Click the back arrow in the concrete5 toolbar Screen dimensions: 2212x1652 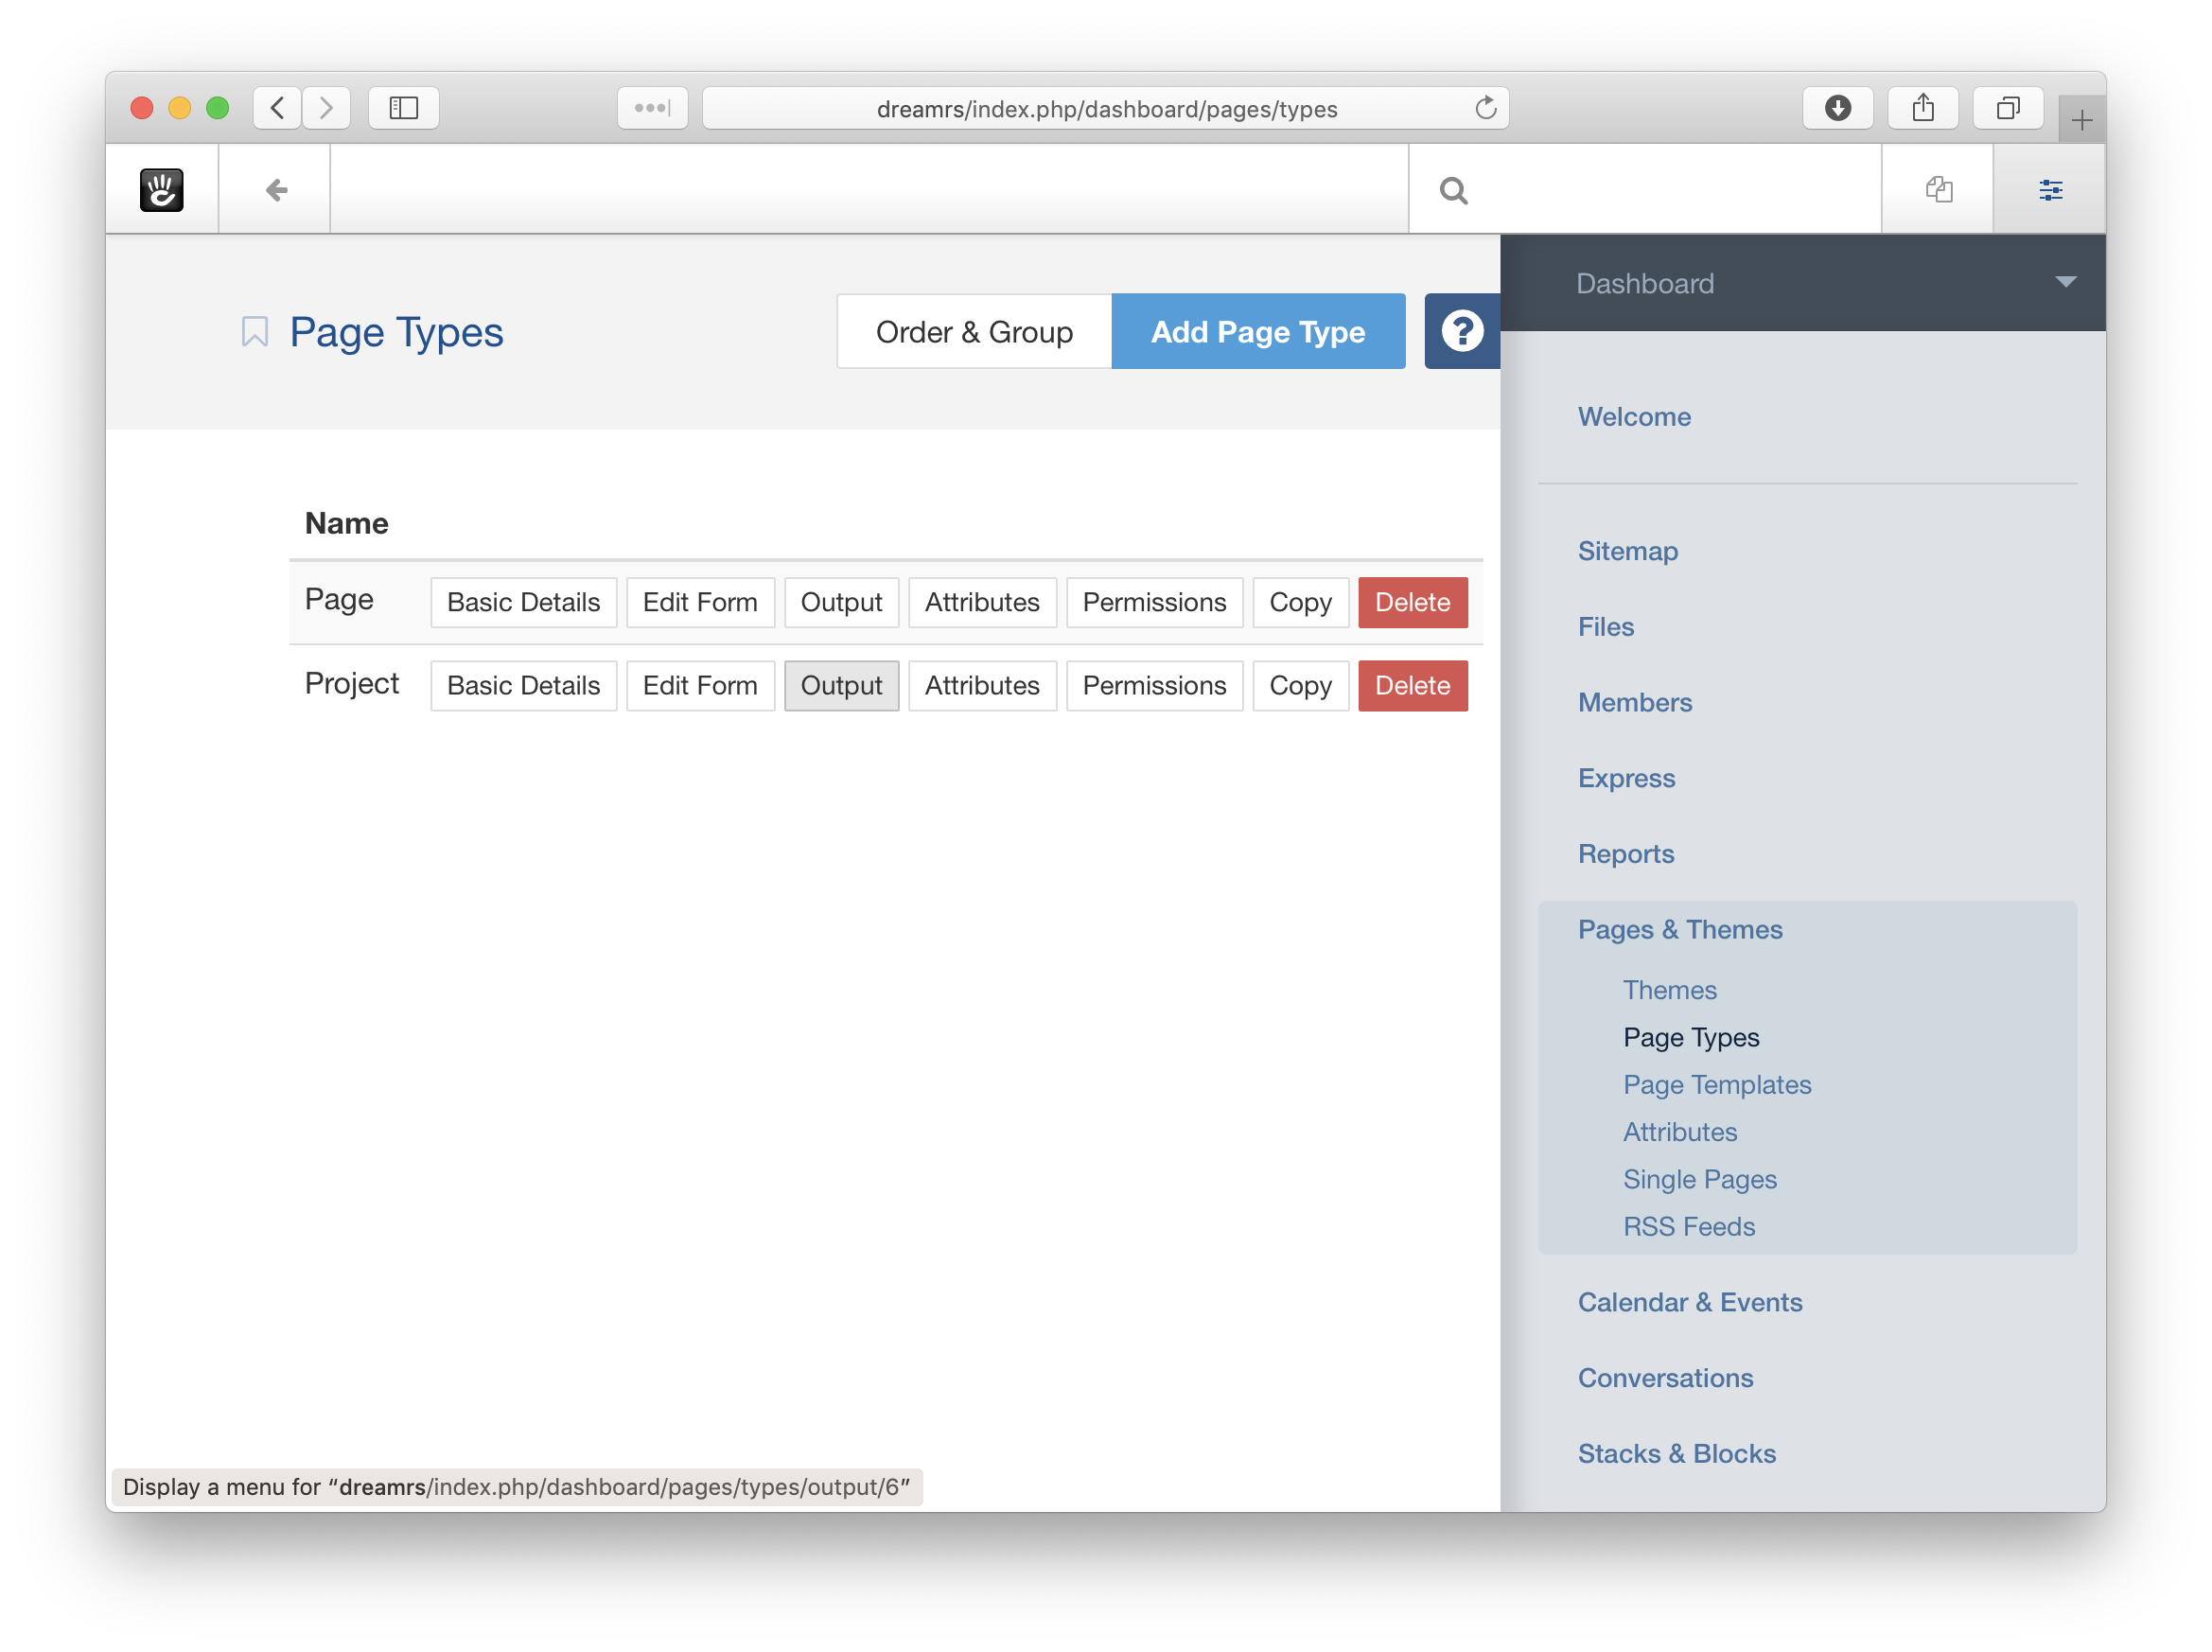pos(276,190)
